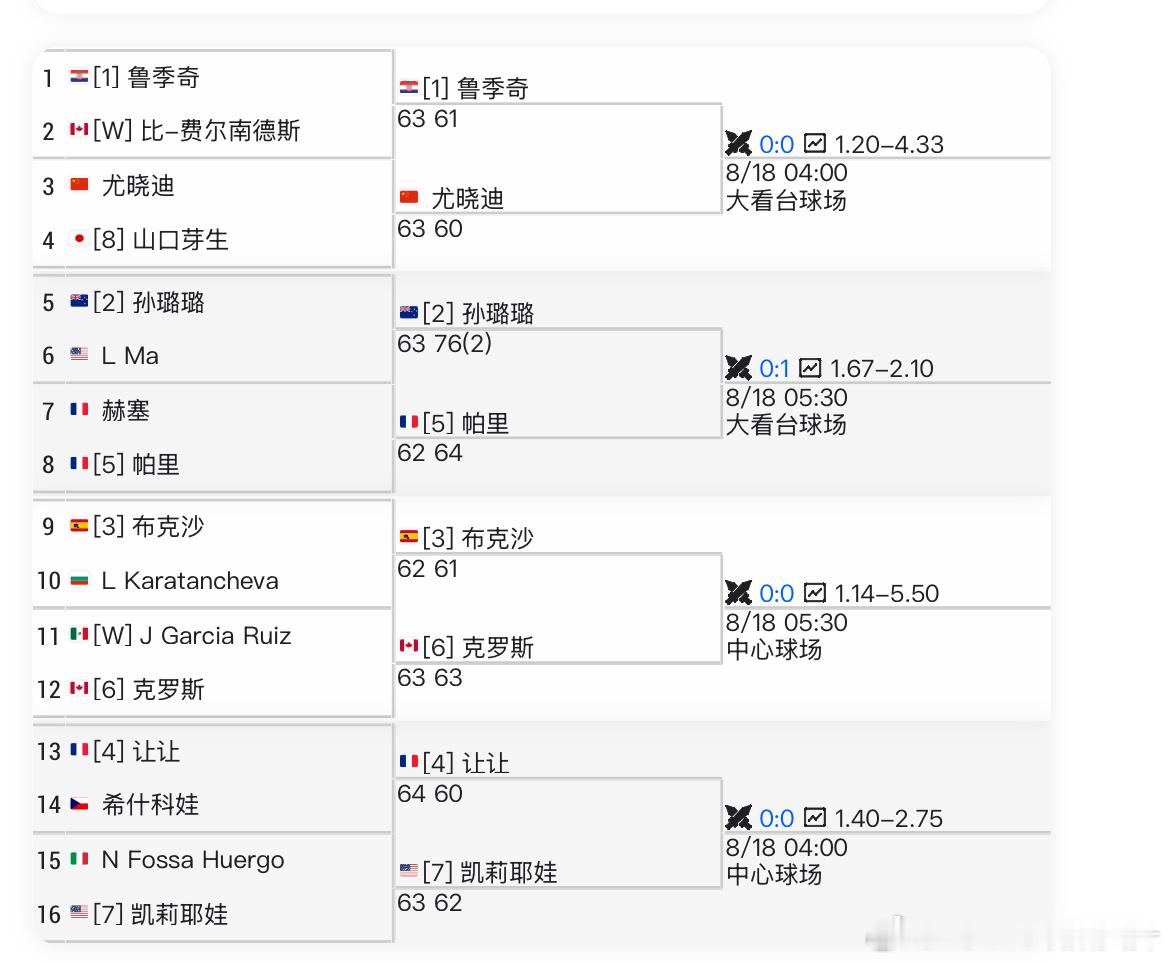Click swords icon beside 0:0 1.40–2.75
Viewport: 1170px width, 963px height.
pyautogui.click(x=738, y=818)
